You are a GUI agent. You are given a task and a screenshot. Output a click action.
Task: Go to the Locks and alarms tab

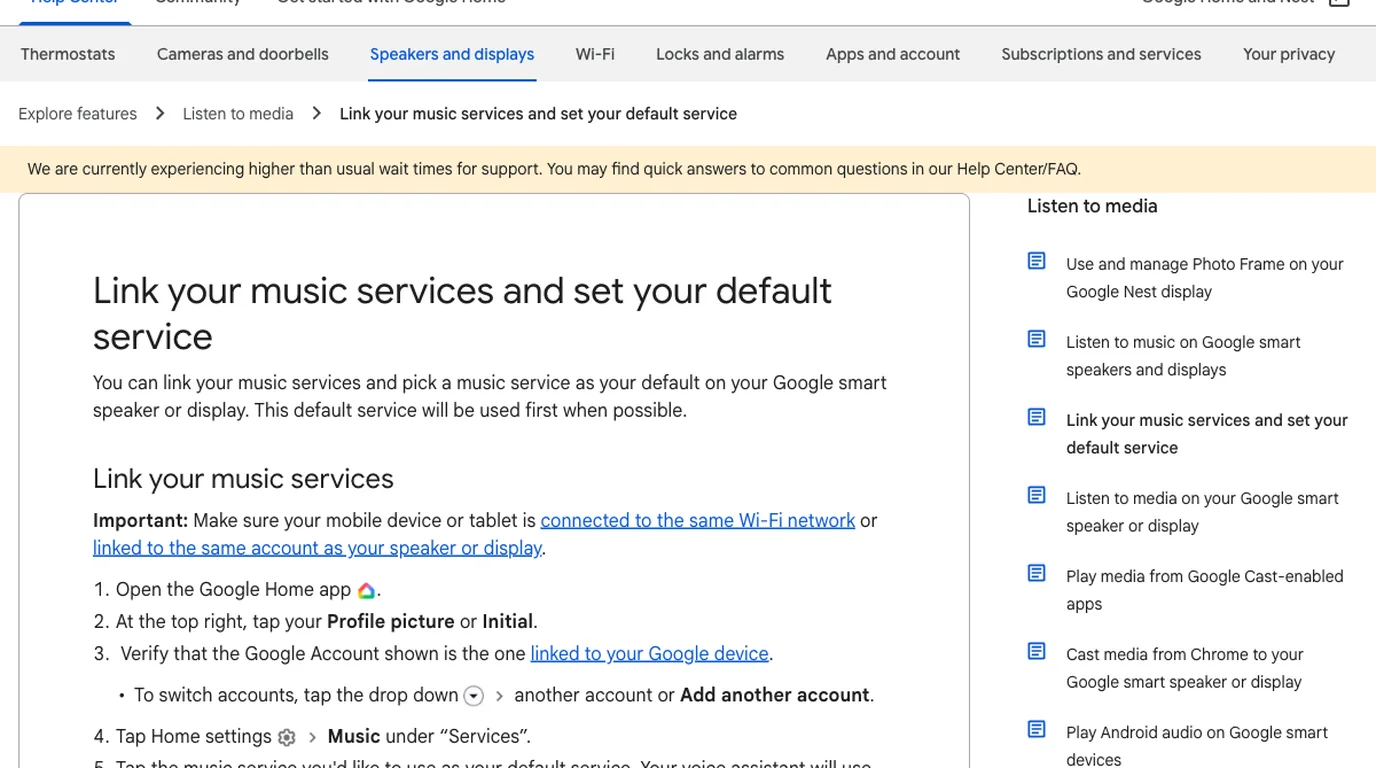point(720,54)
